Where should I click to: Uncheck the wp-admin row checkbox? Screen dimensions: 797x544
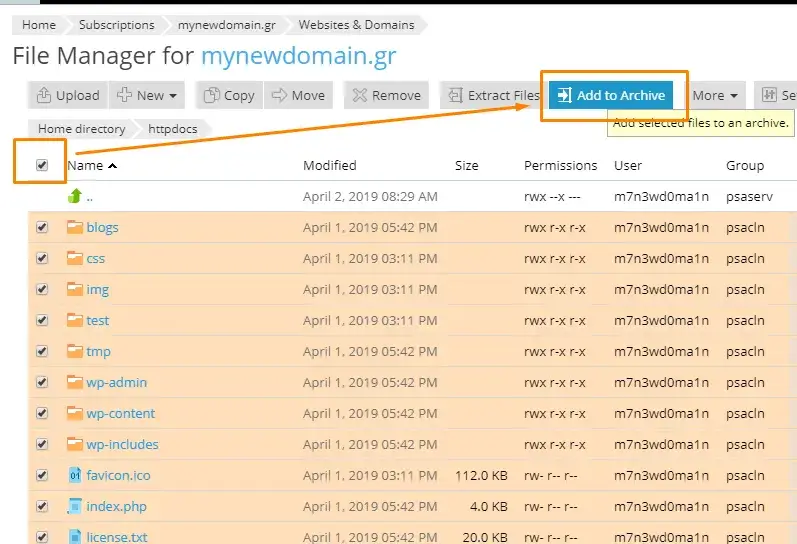[42, 382]
